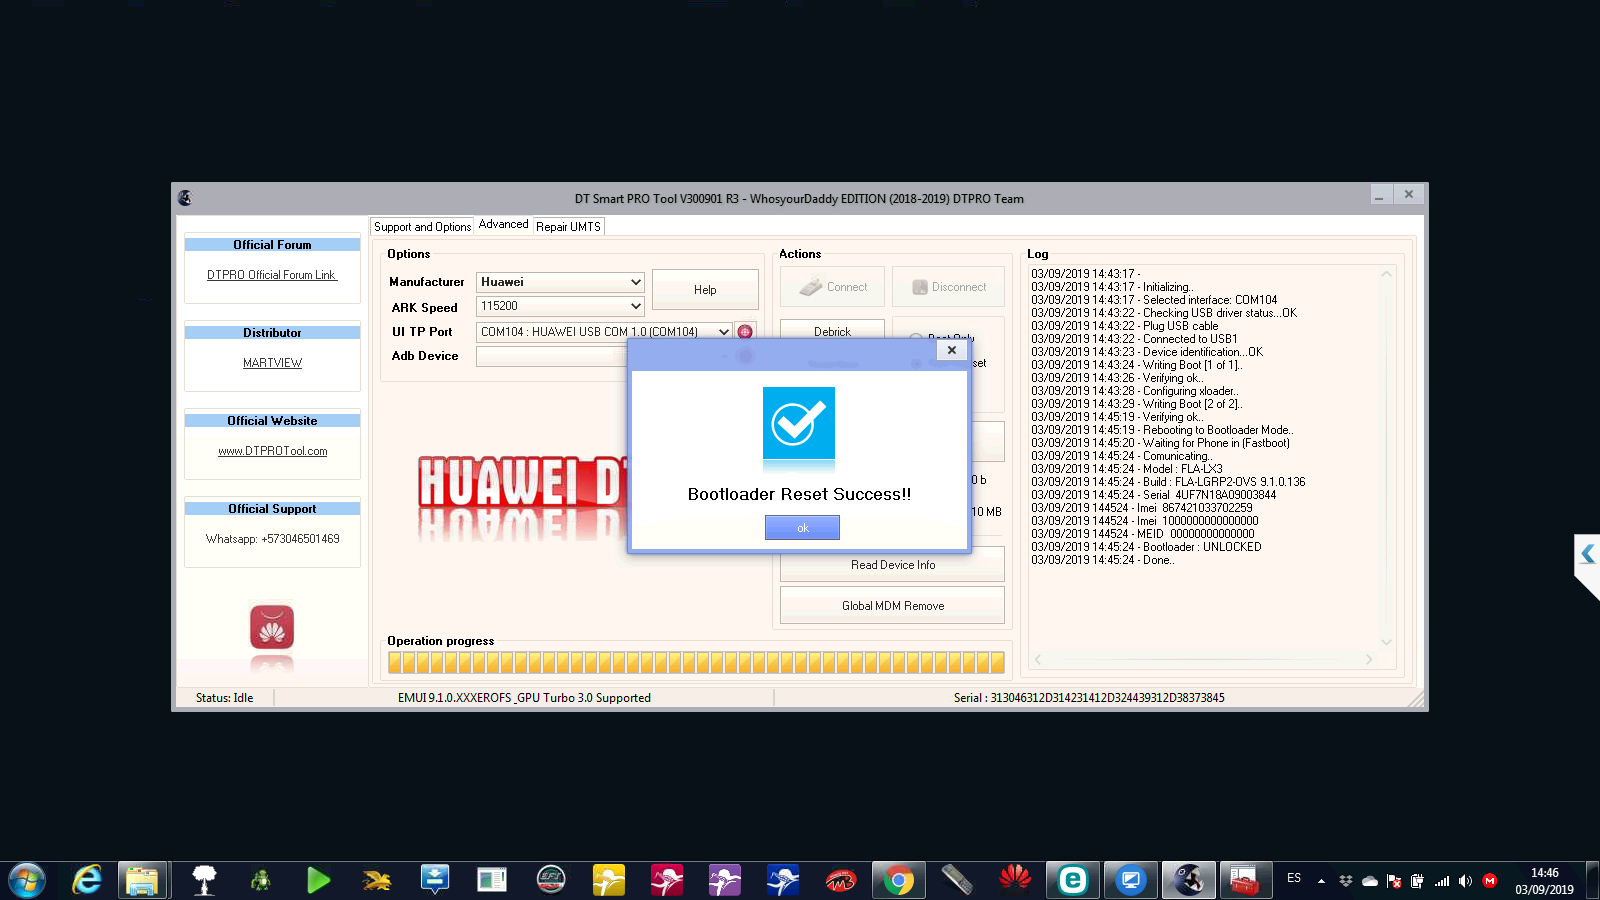
Task: Click ok in the success dialog
Action: (x=802, y=527)
